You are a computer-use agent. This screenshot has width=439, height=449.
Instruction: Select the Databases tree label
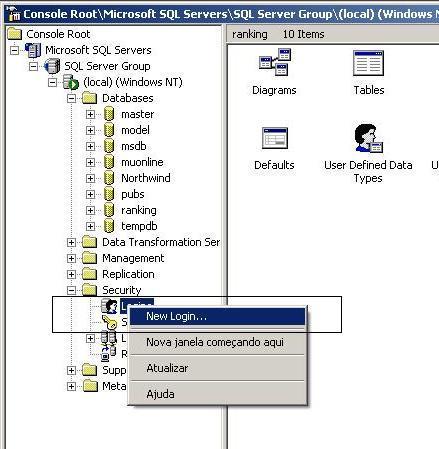click(128, 98)
